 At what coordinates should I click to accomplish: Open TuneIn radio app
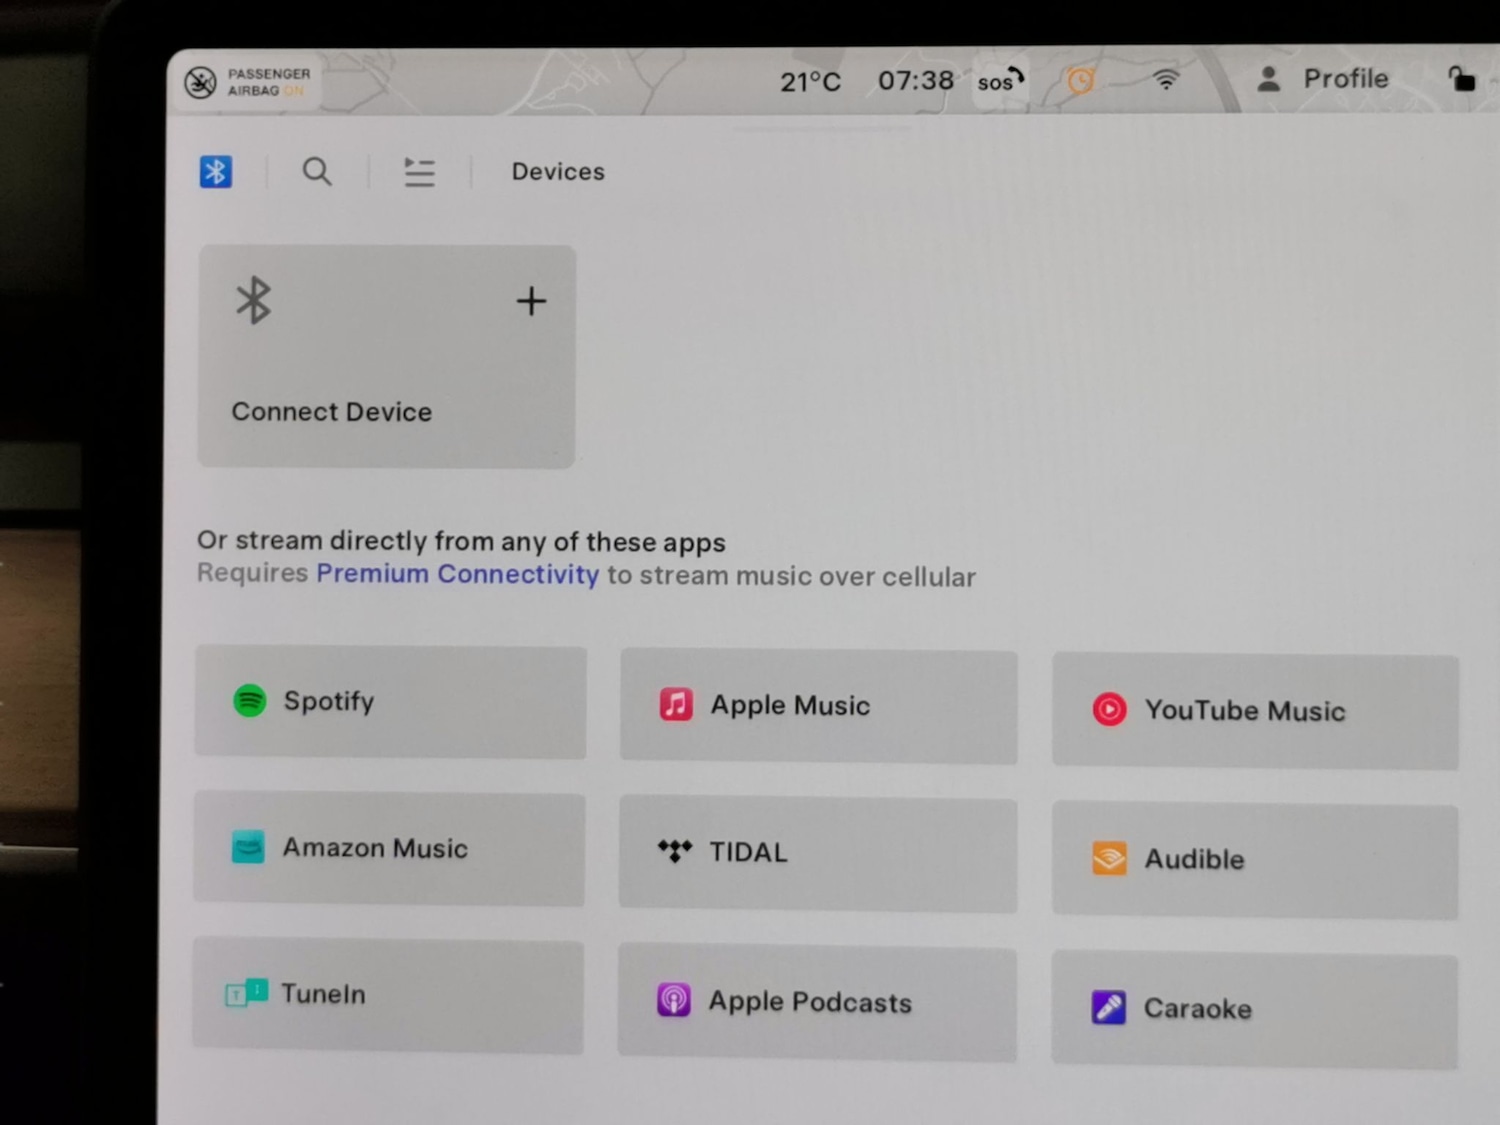(x=388, y=995)
